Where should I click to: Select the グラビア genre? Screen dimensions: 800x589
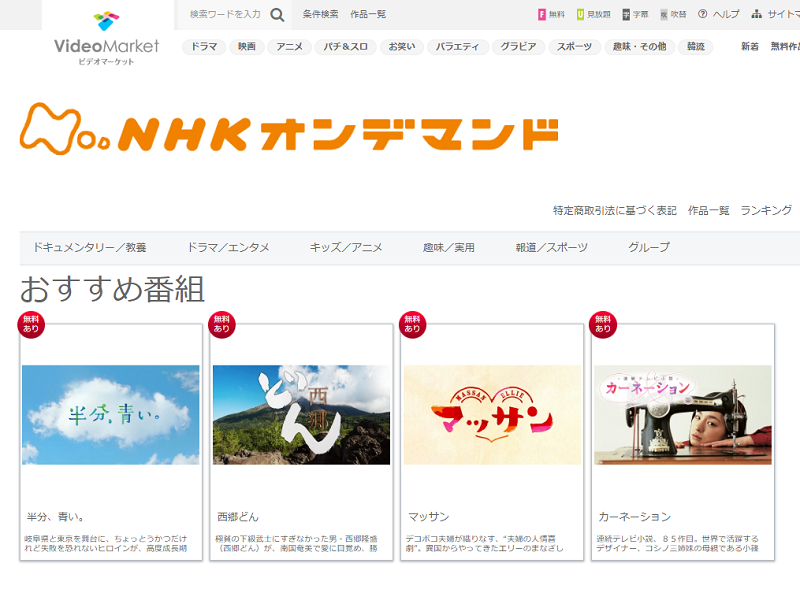[x=518, y=47]
